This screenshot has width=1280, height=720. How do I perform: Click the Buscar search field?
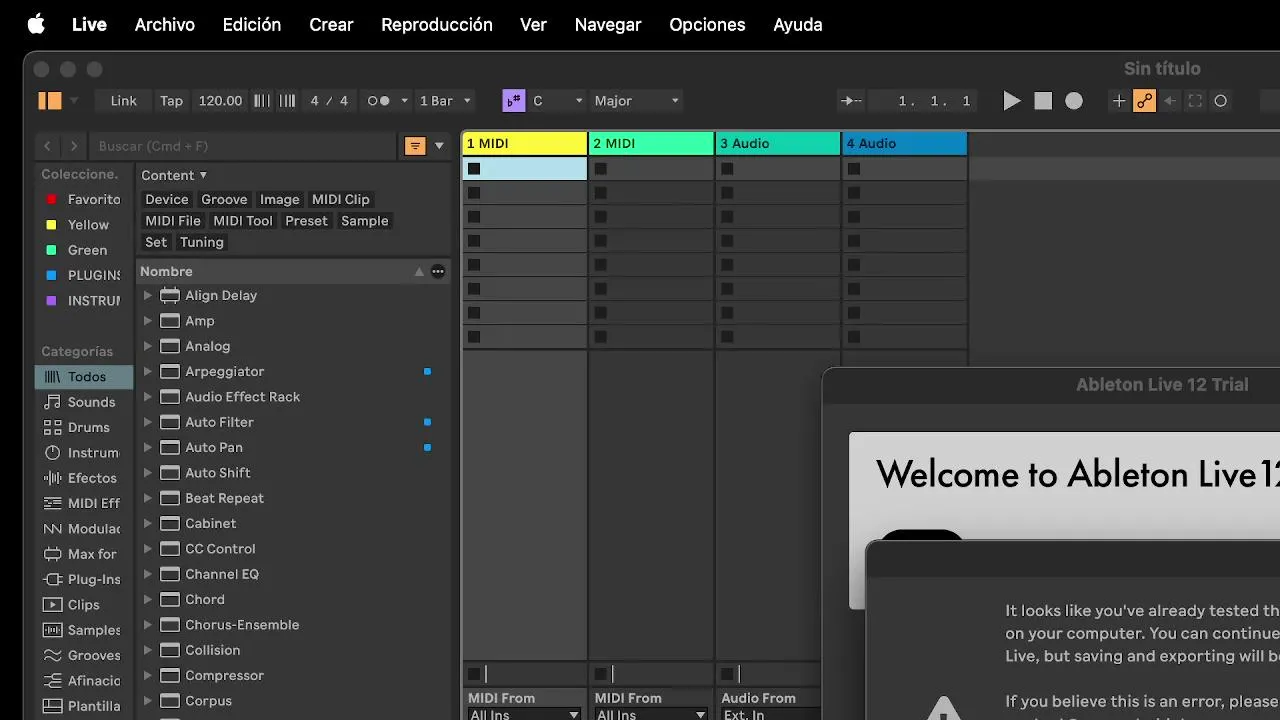point(243,146)
